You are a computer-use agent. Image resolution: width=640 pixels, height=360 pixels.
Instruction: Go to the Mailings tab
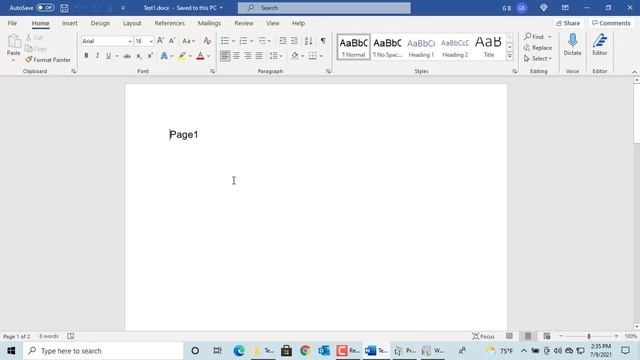[209, 23]
